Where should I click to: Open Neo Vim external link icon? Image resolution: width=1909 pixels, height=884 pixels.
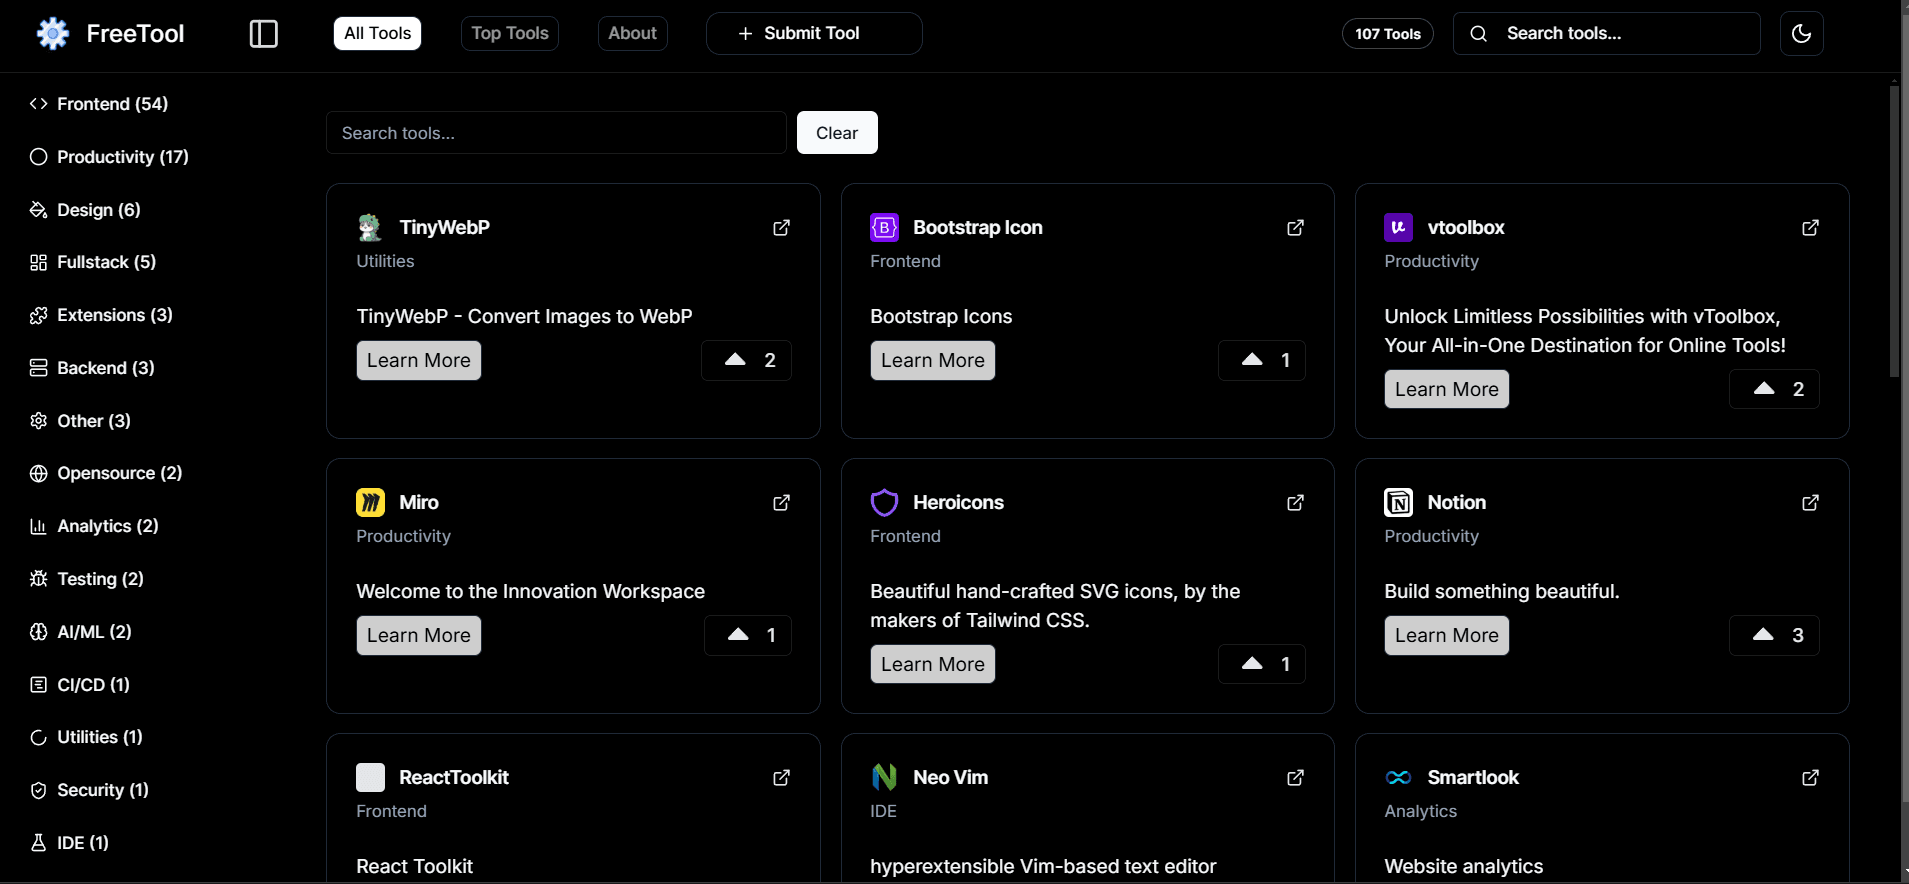coord(1295,778)
